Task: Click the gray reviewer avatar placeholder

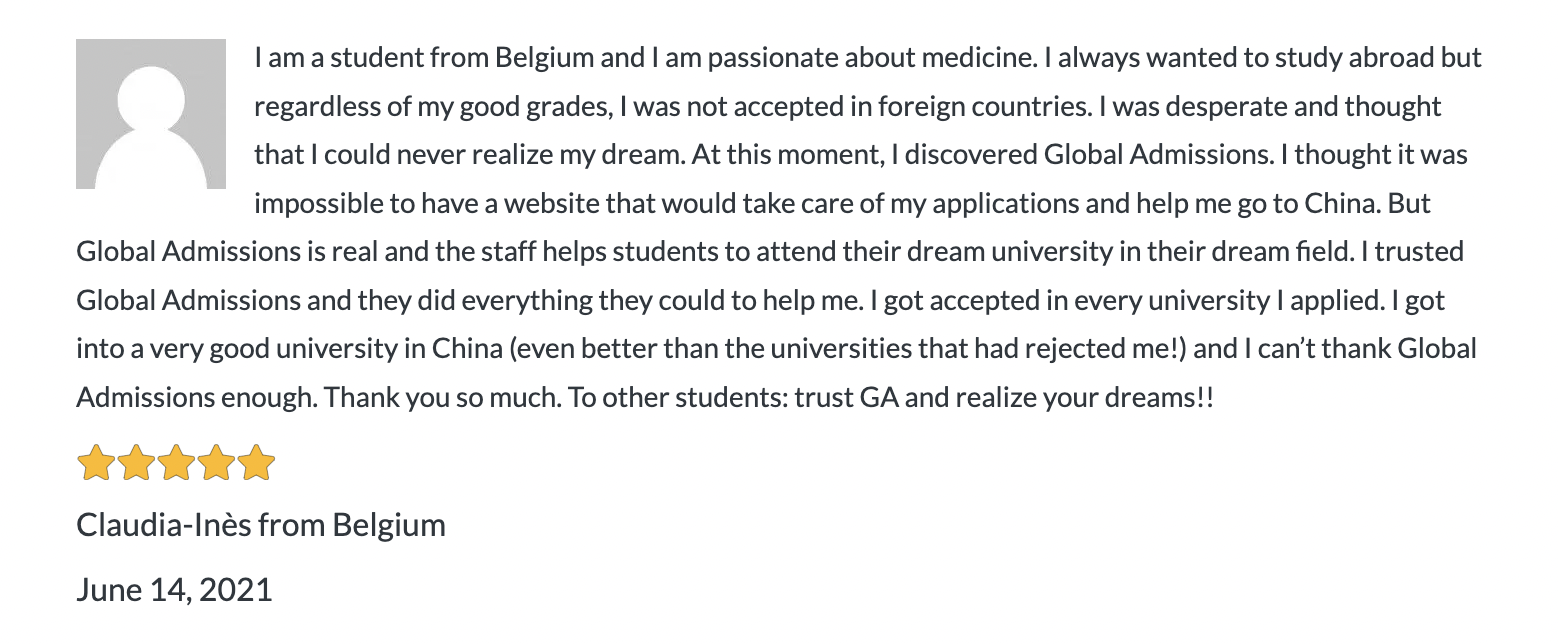Action: pos(151,114)
